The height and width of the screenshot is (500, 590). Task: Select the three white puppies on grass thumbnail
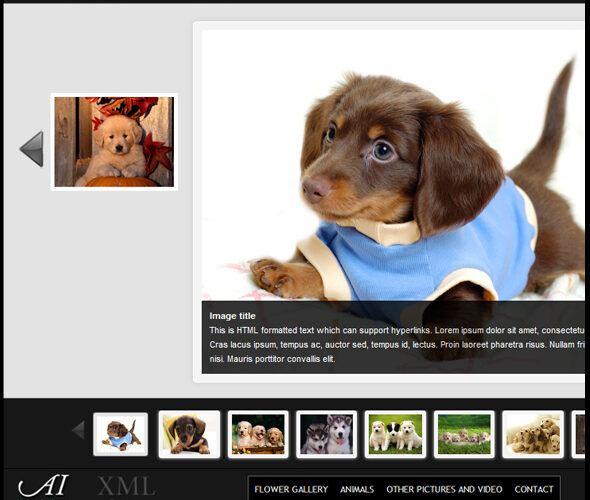point(395,434)
